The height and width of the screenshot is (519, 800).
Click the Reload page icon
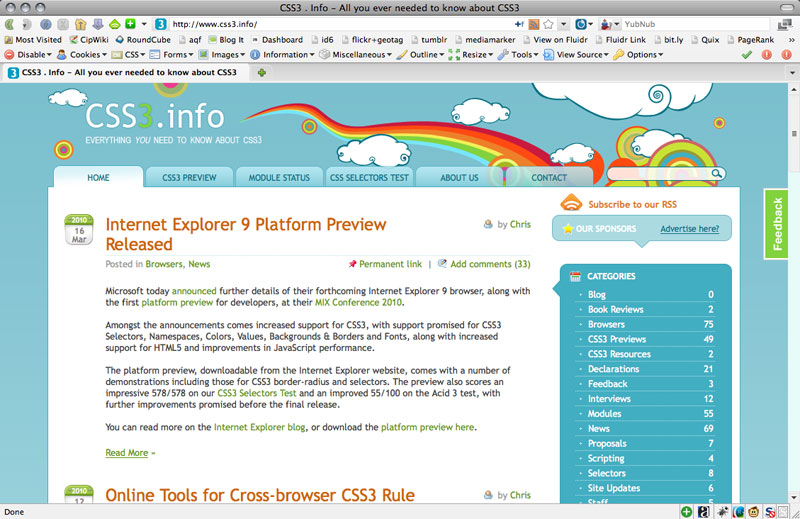pos(47,23)
